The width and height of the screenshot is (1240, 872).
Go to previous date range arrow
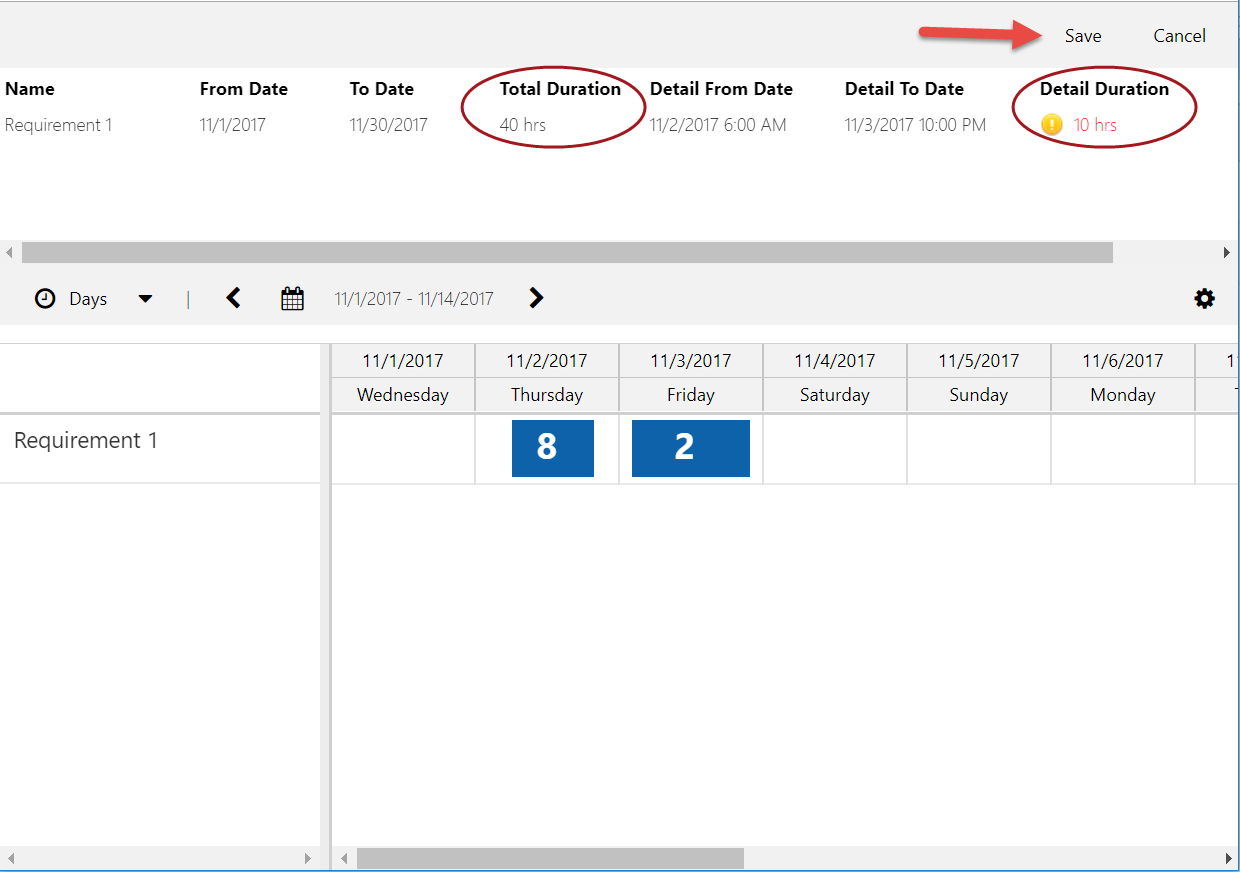(234, 298)
